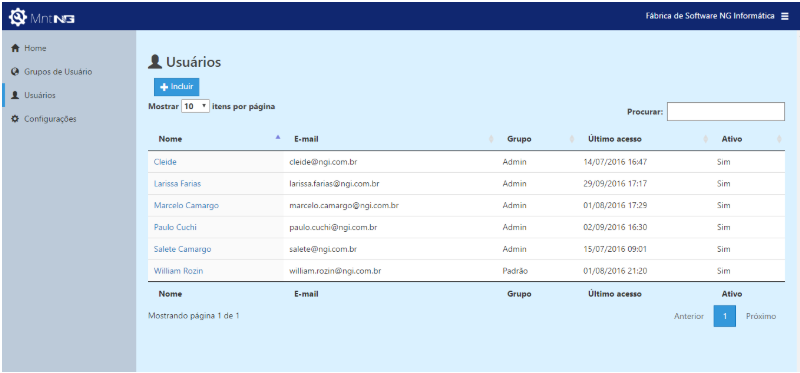Select page 1 in pagination

click(x=724, y=316)
